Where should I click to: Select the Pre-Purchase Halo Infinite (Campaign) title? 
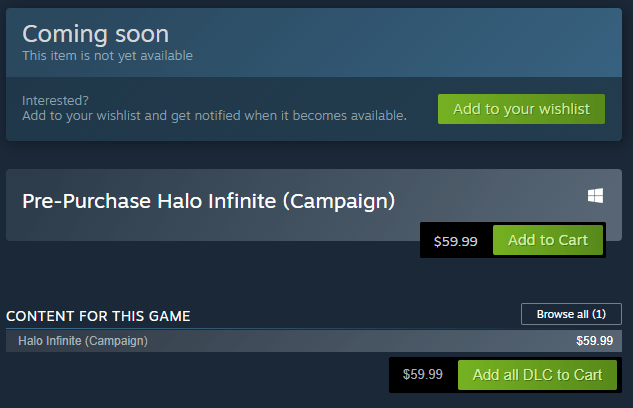click(208, 201)
